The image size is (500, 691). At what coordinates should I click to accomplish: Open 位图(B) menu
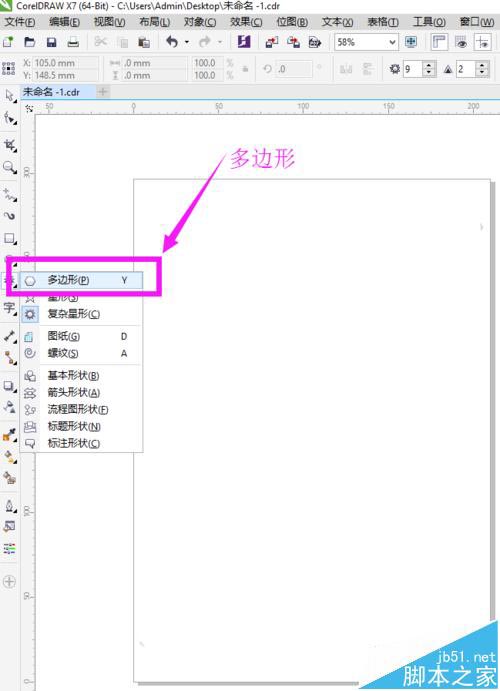(x=292, y=22)
